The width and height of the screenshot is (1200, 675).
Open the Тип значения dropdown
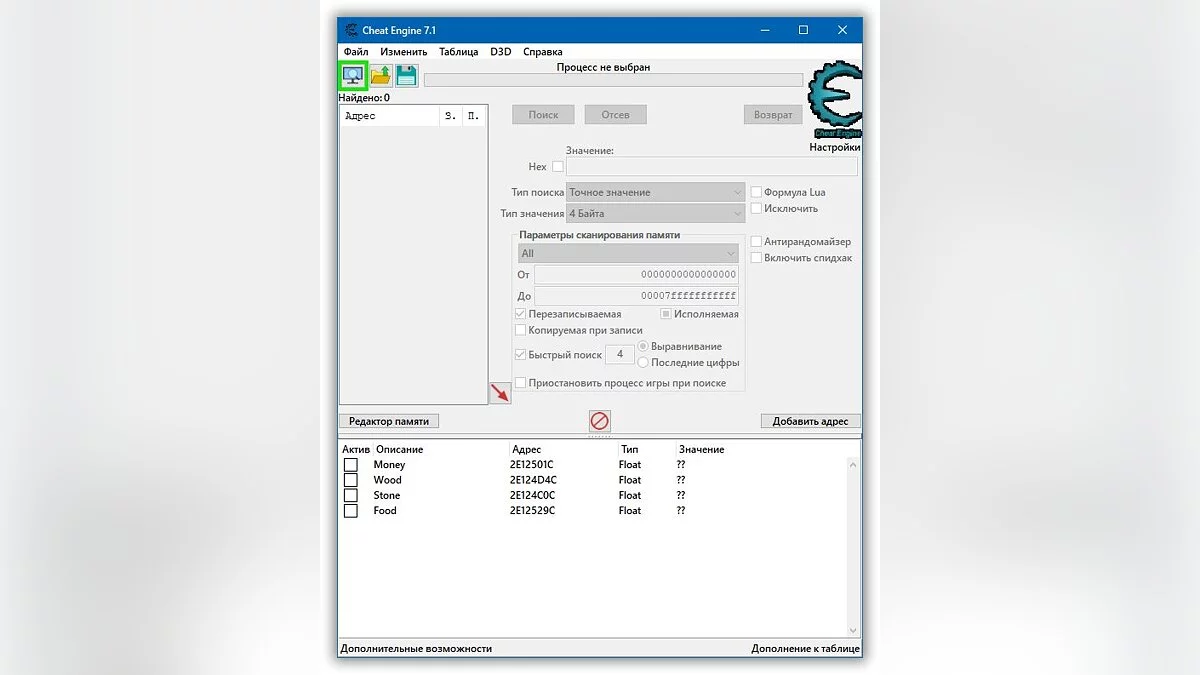coord(655,213)
